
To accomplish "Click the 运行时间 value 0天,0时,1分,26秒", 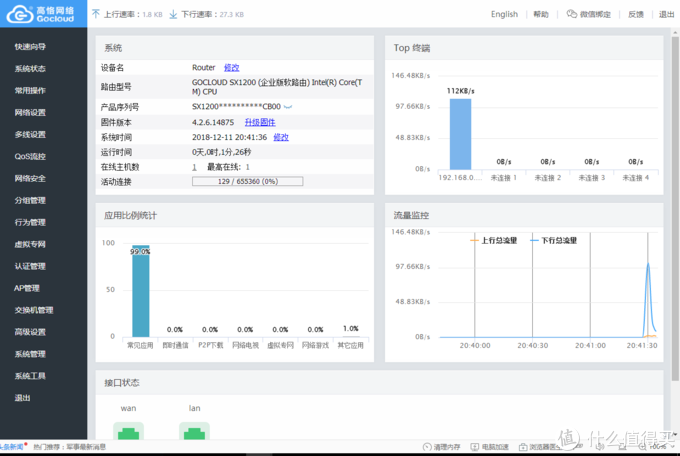I will (x=222, y=152).
